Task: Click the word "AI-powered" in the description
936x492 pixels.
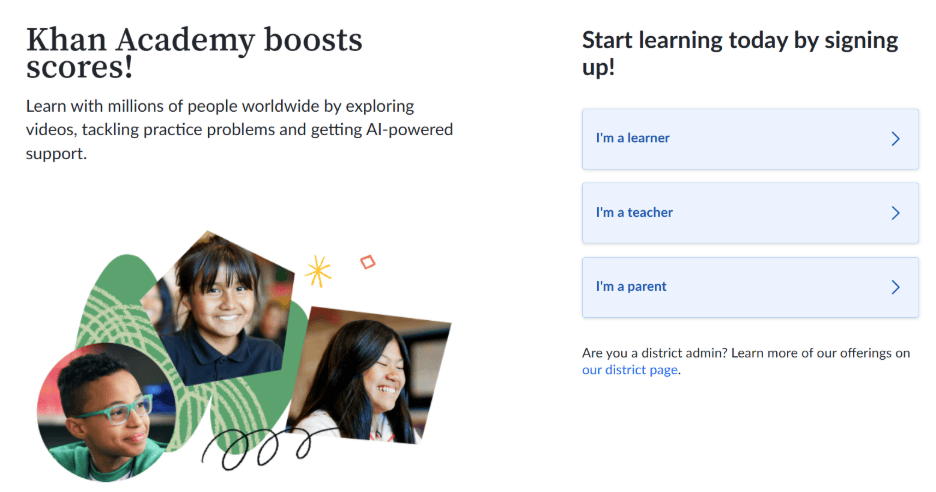Action: (410, 130)
